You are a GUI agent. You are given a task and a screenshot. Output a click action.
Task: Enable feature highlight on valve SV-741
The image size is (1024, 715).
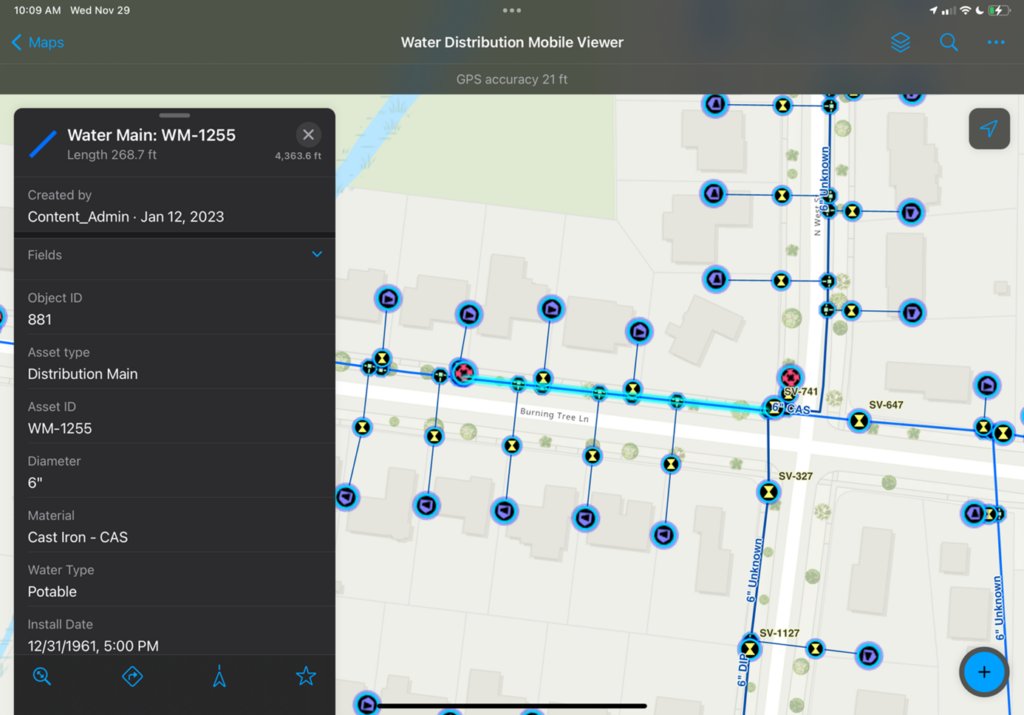[x=790, y=378]
